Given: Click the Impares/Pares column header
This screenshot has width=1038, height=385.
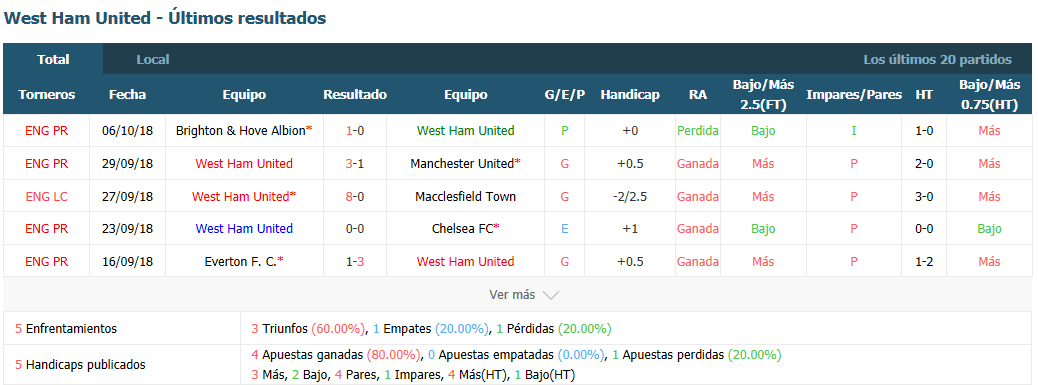Looking at the screenshot, I should [x=853, y=95].
